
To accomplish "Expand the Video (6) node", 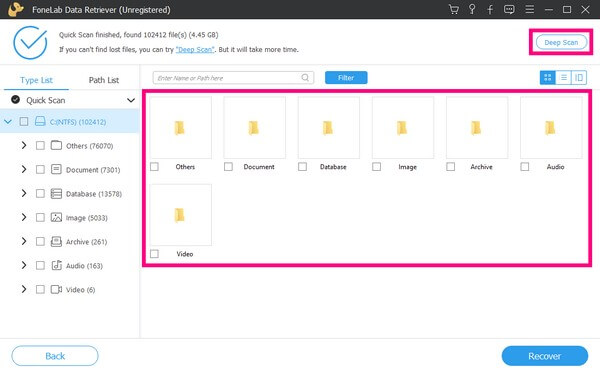I will pos(24,289).
